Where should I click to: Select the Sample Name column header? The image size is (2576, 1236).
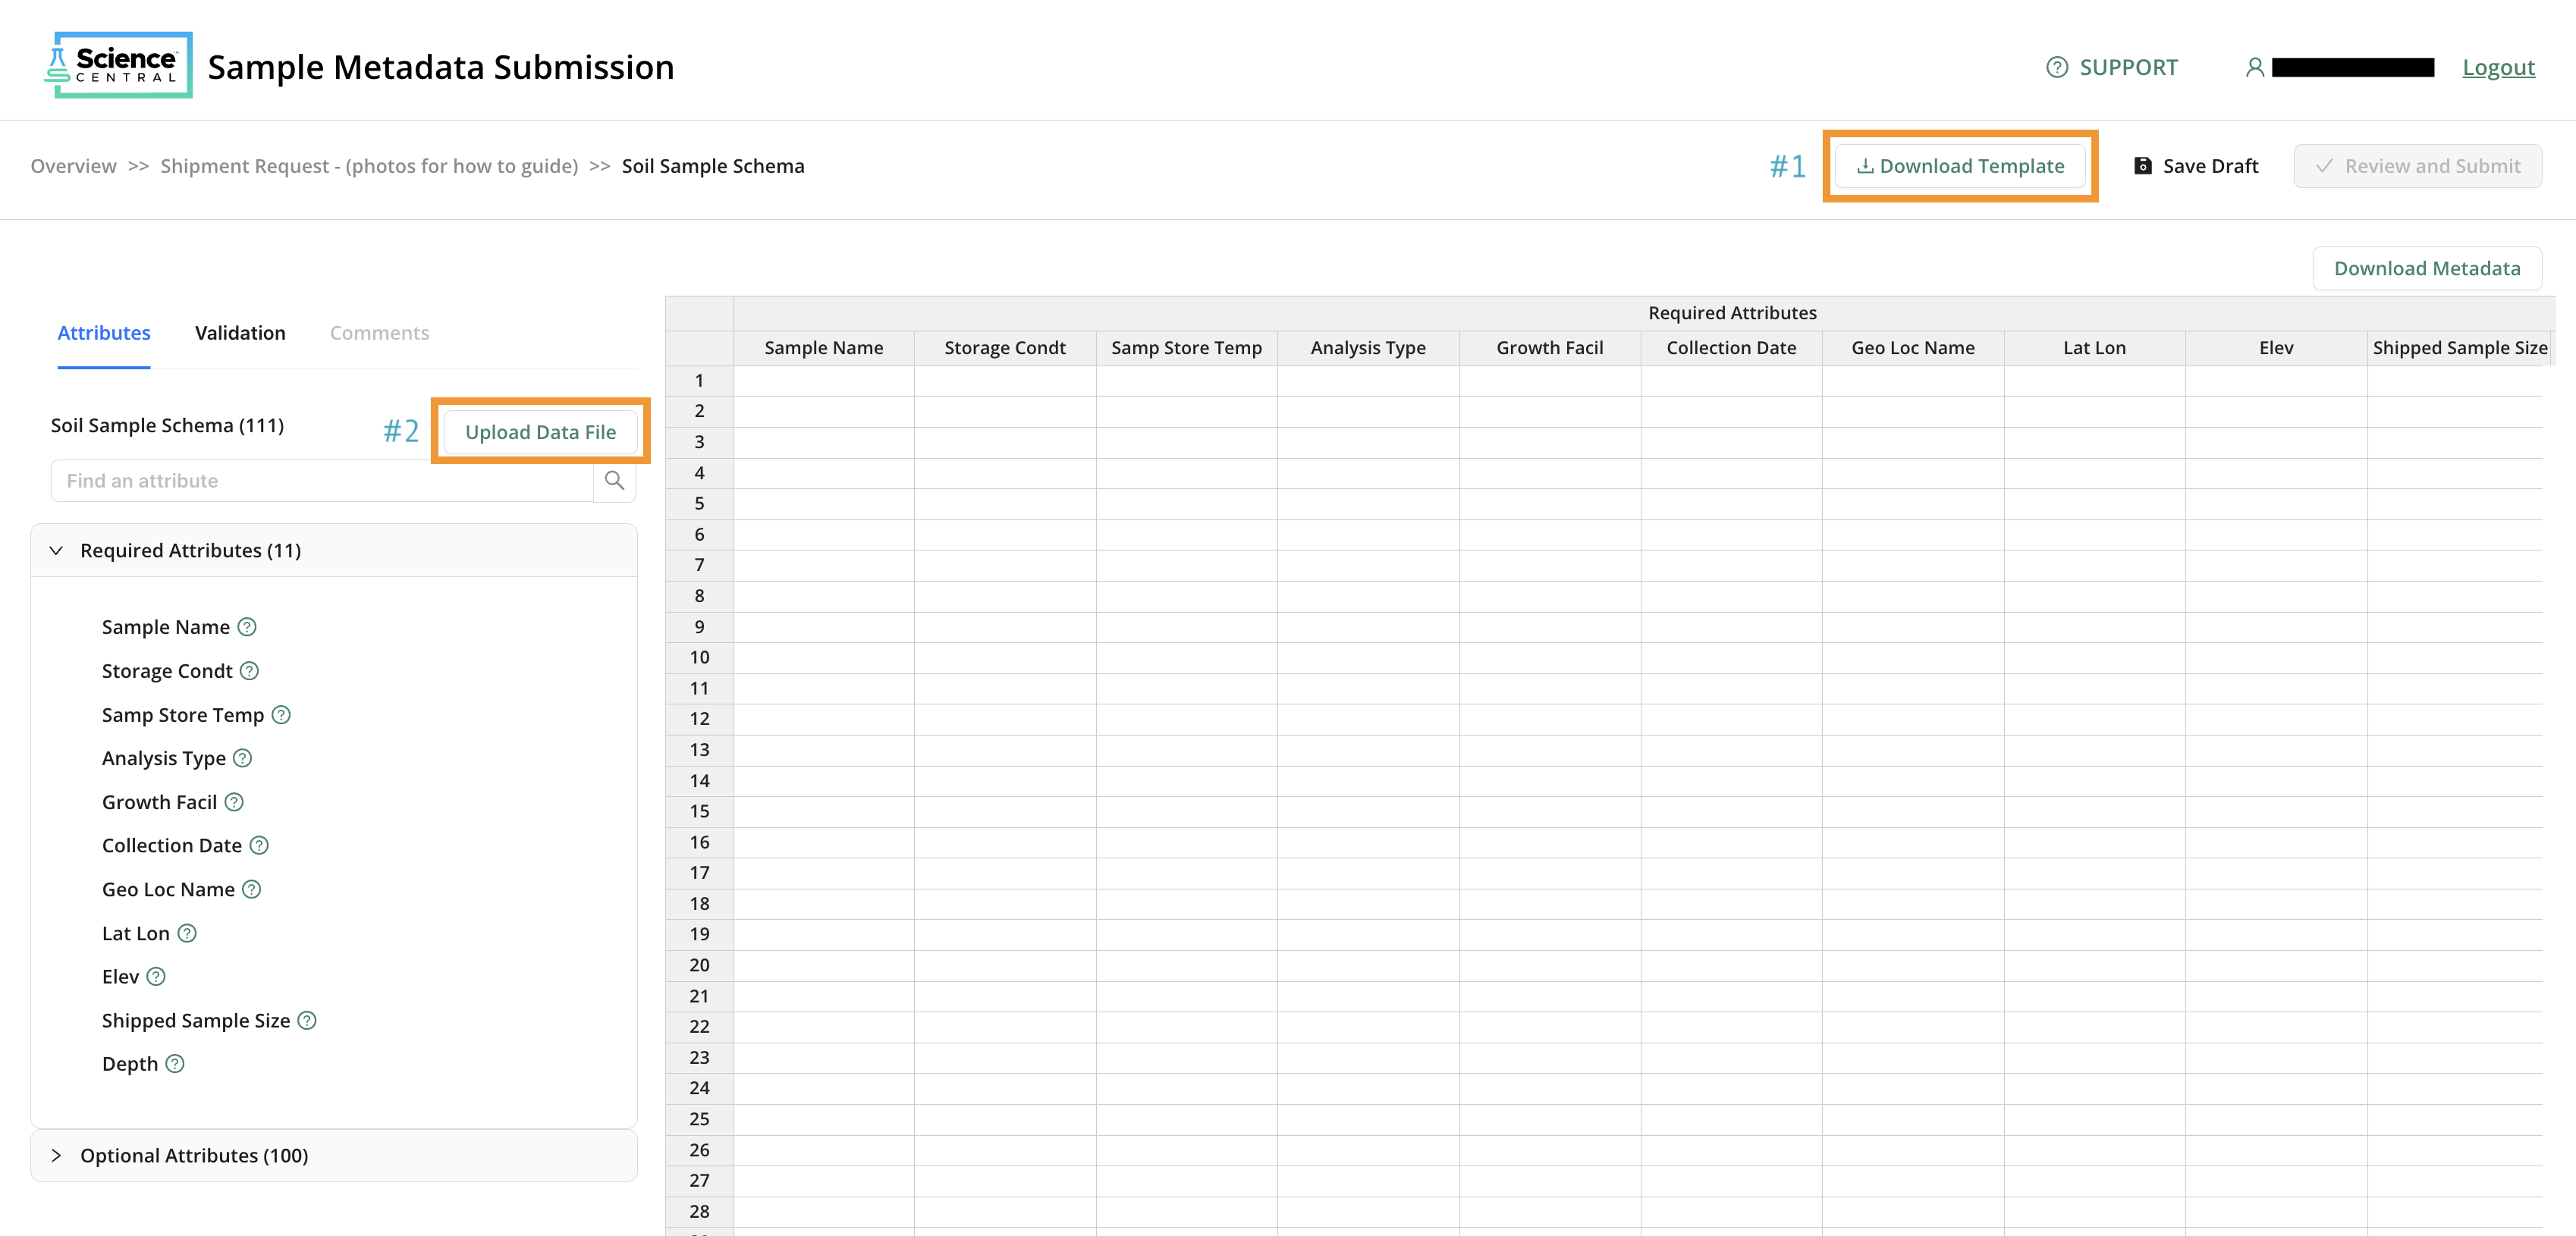[823, 348]
